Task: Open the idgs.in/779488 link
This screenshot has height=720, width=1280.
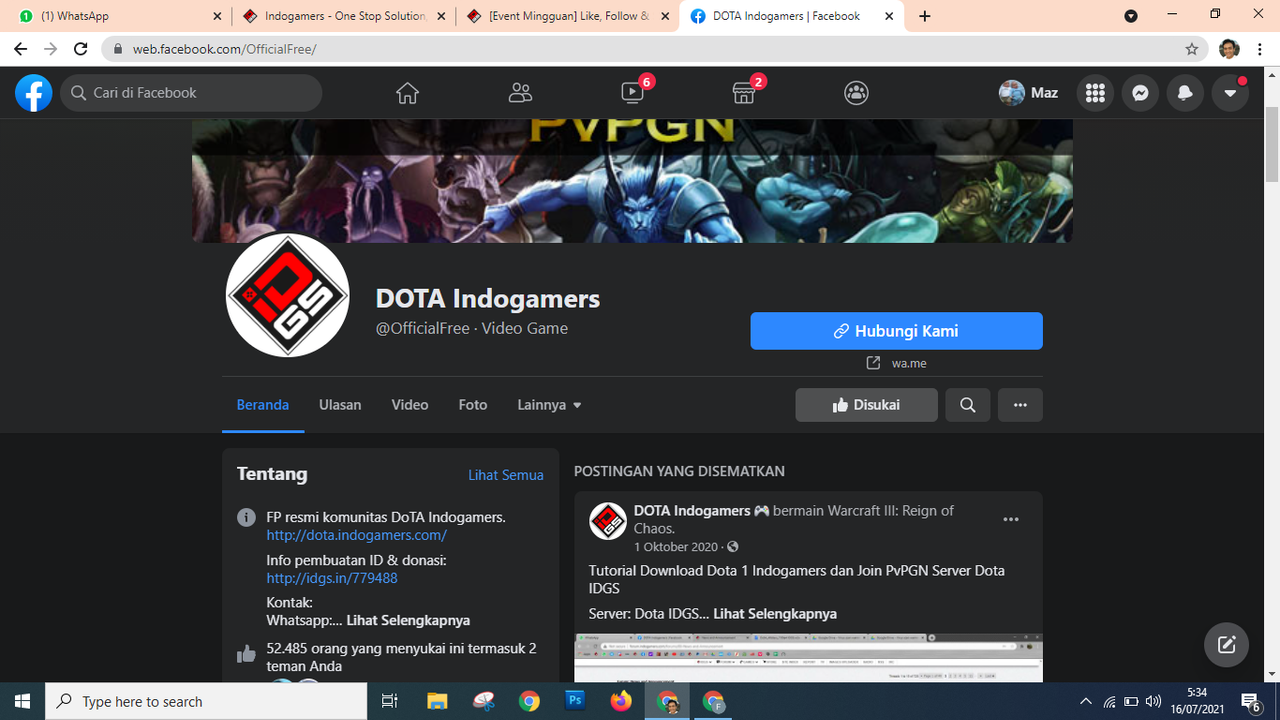Action: click(x=332, y=578)
